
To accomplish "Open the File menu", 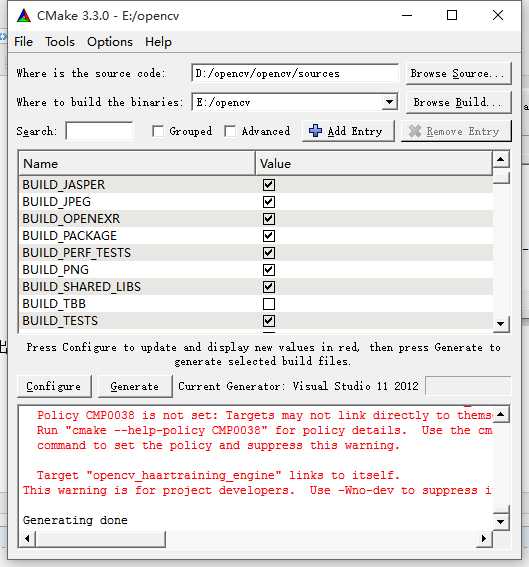I will [24, 42].
